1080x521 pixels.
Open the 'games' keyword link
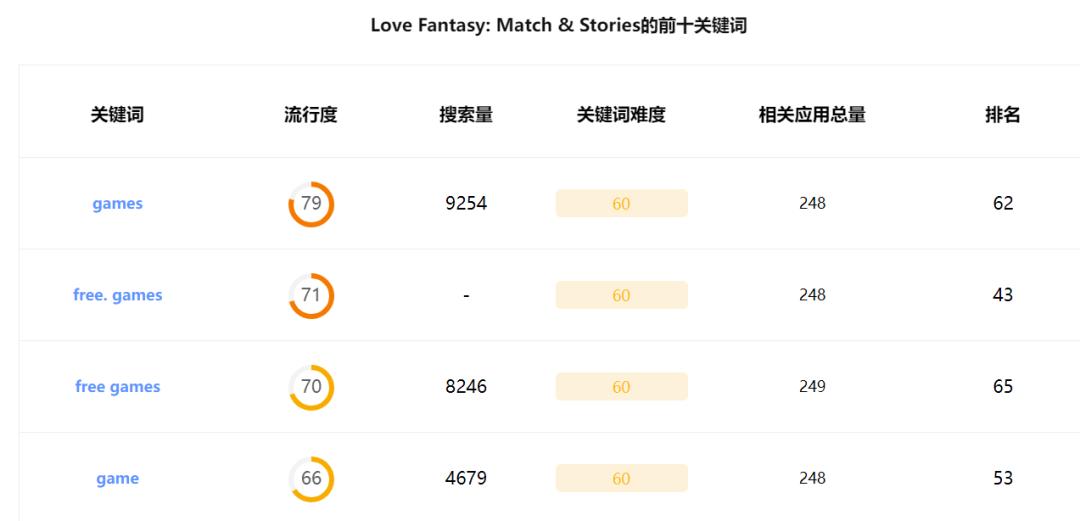coord(117,204)
